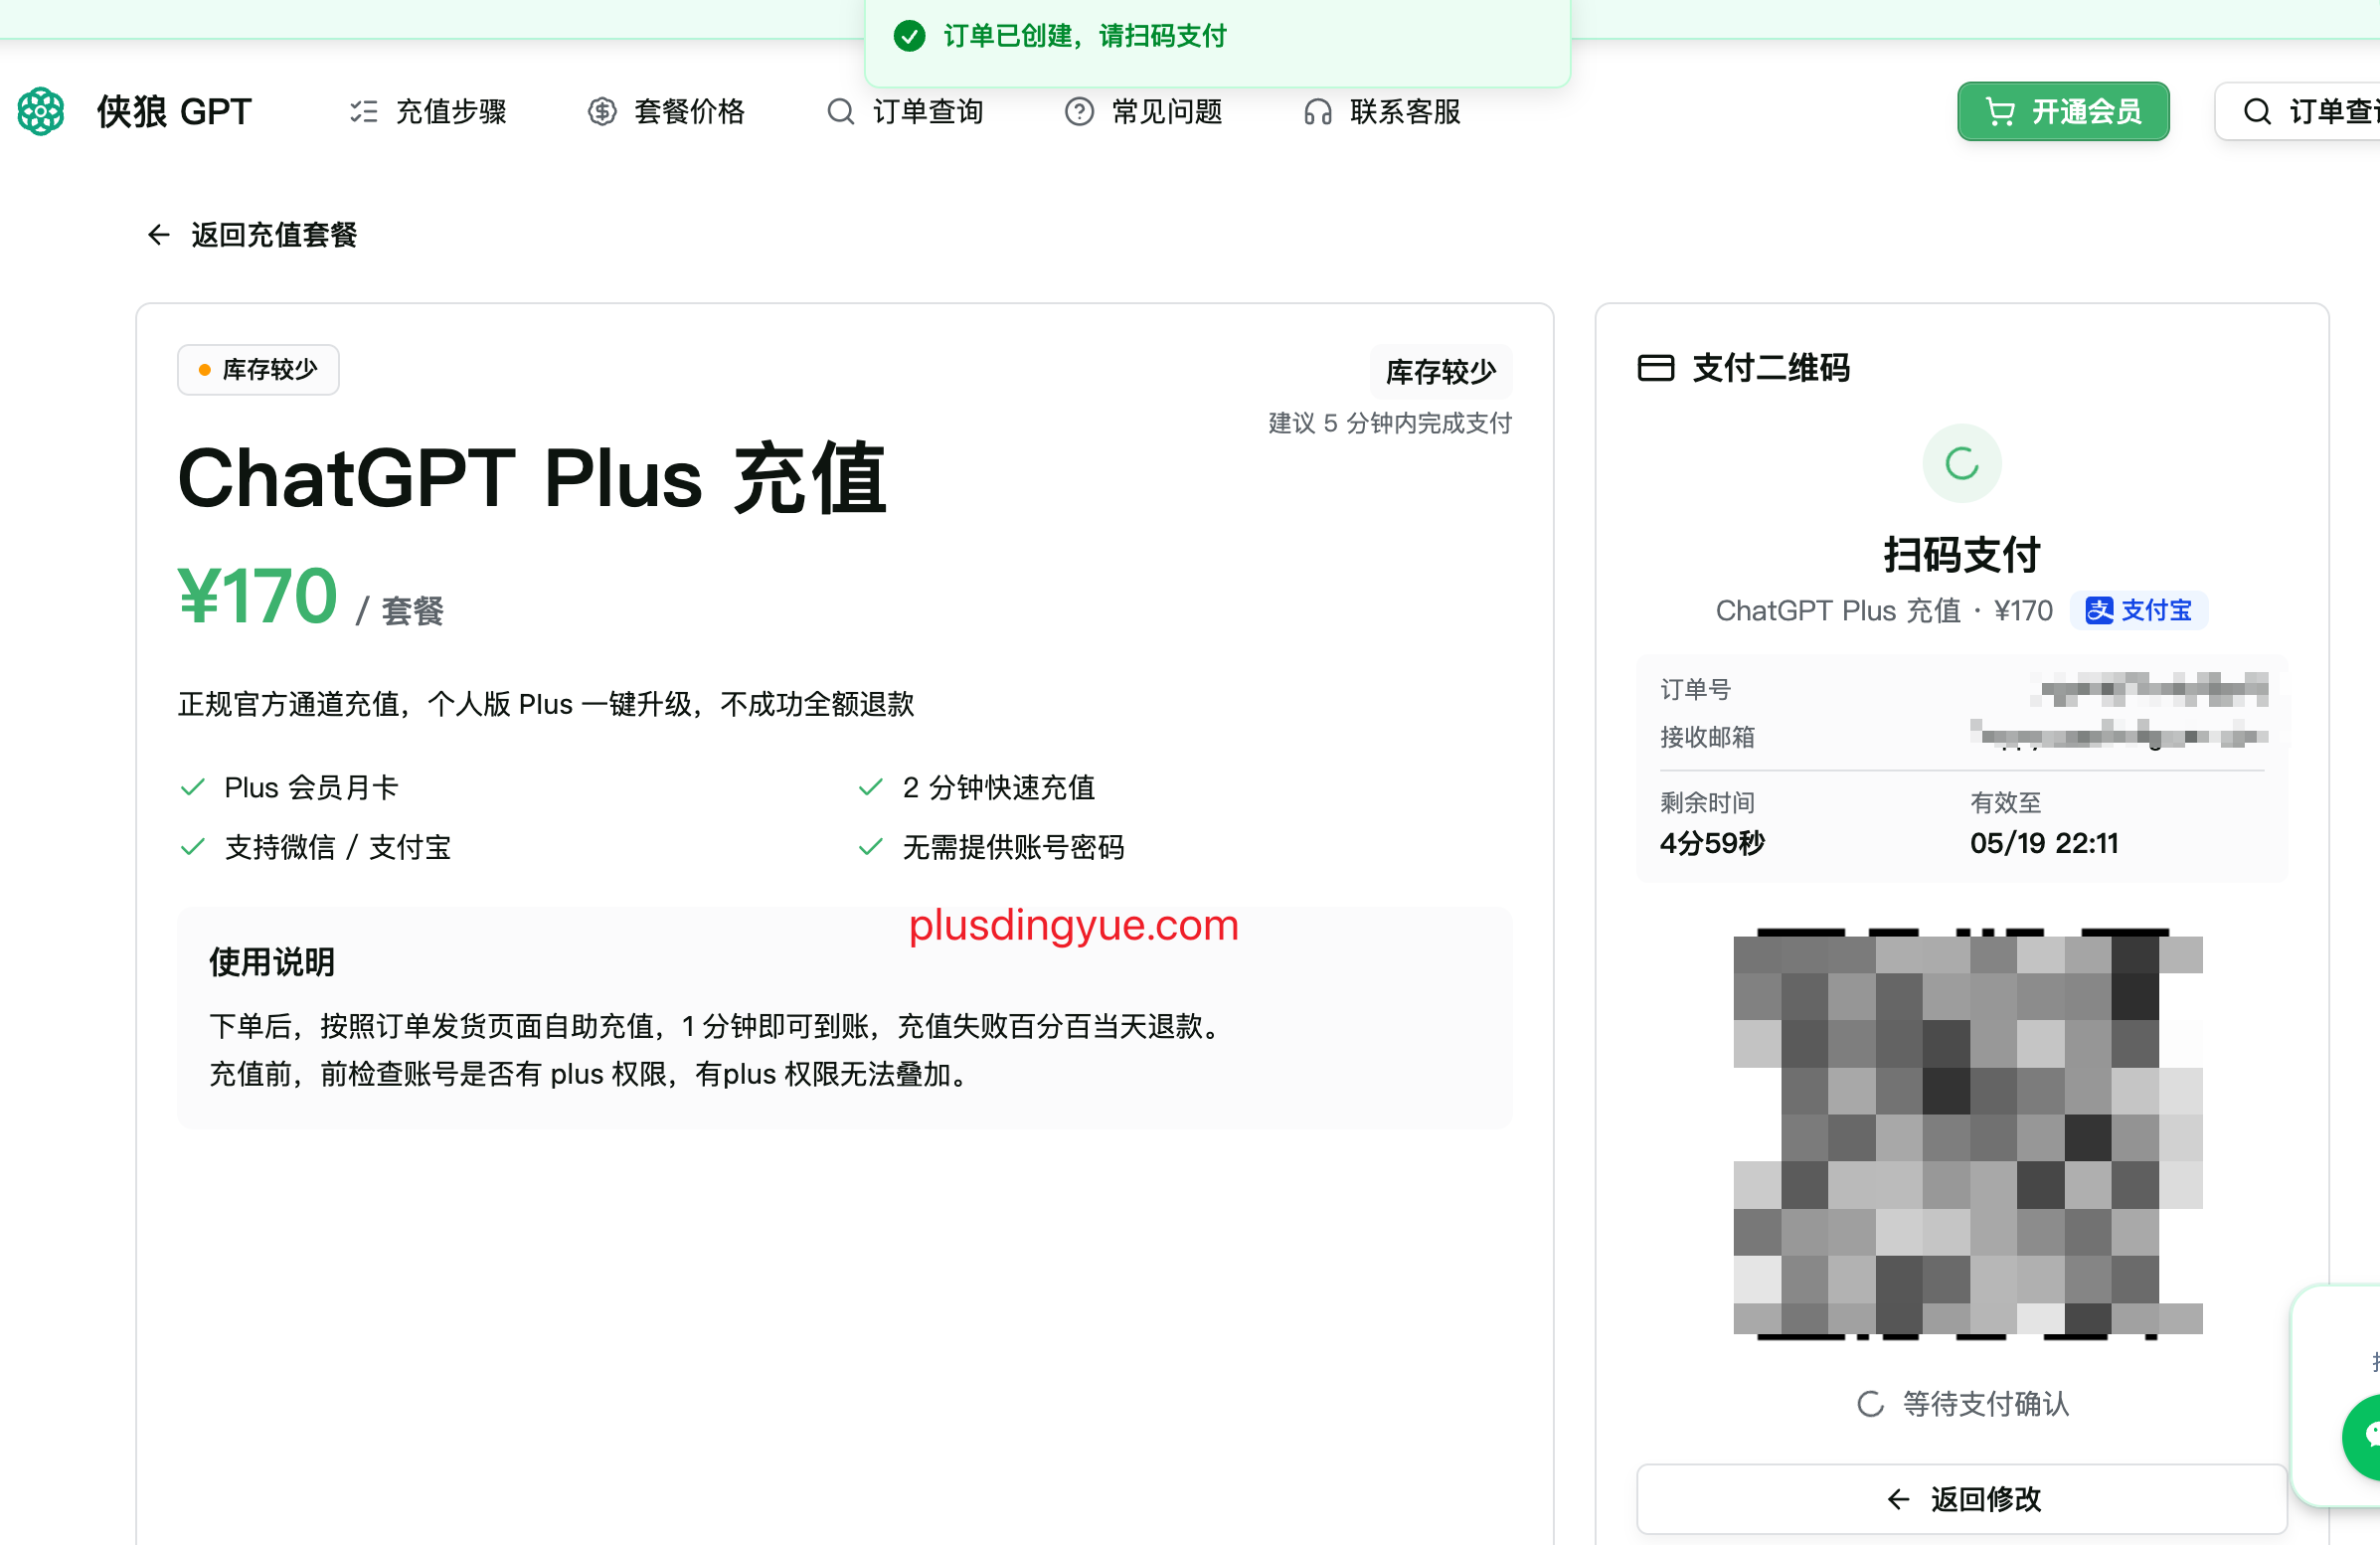Click the checkmark next to Plus 会员月卡
Screen dimensions: 2380x1545
point(193,788)
